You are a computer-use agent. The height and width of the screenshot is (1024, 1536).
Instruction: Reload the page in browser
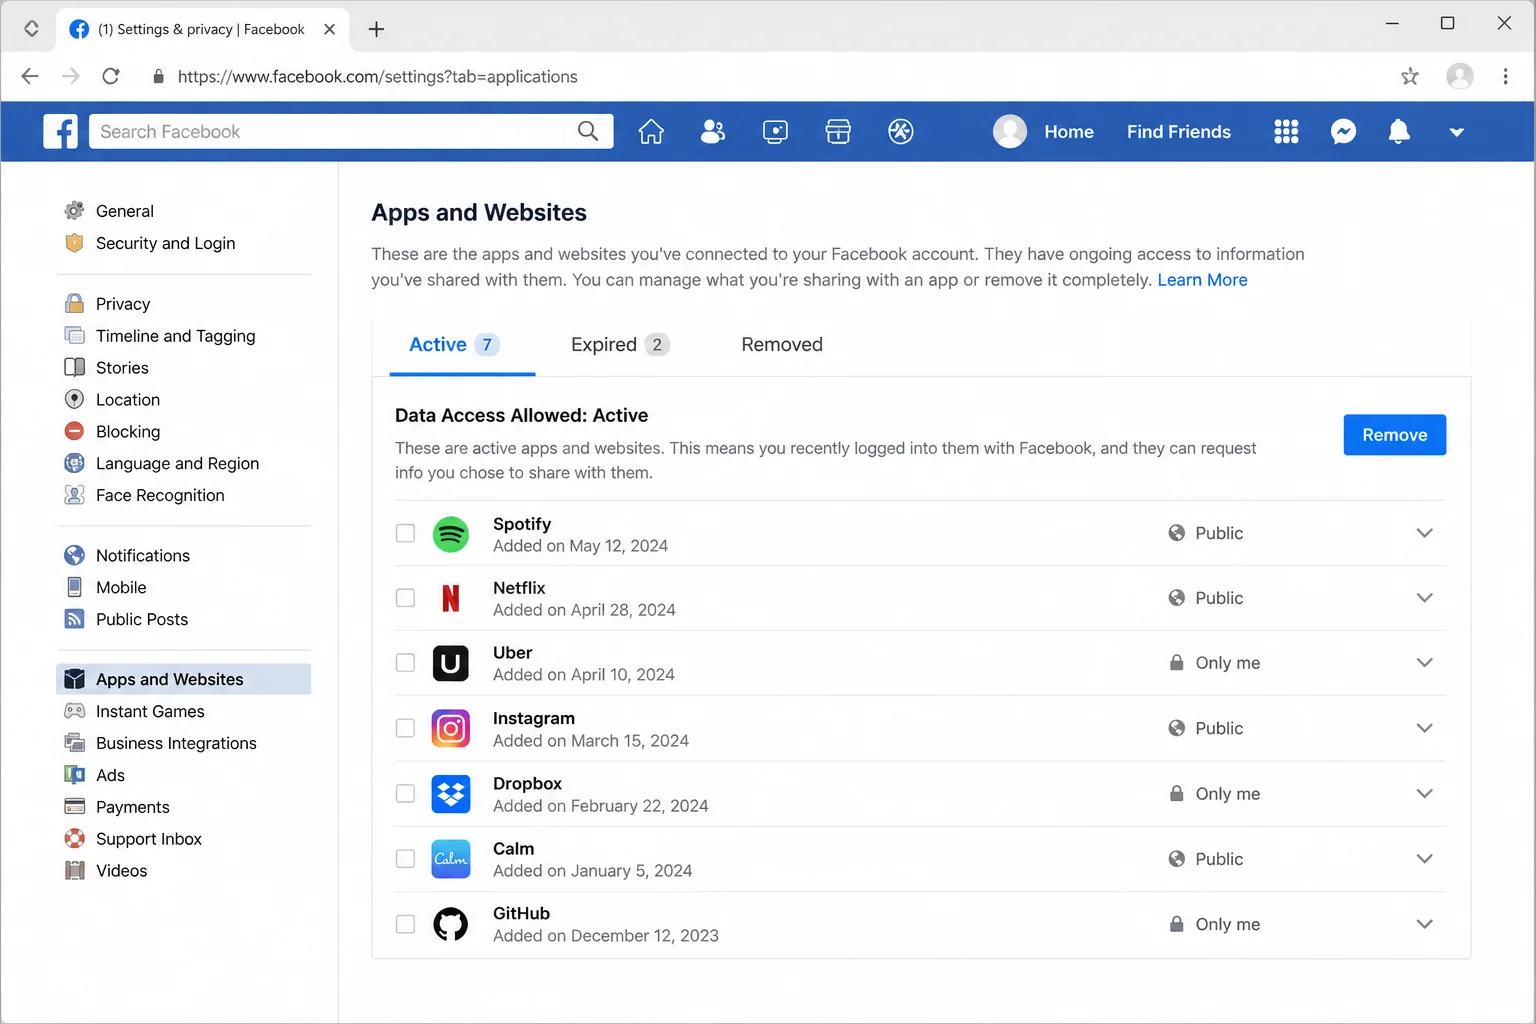click(x=111, y=76)
